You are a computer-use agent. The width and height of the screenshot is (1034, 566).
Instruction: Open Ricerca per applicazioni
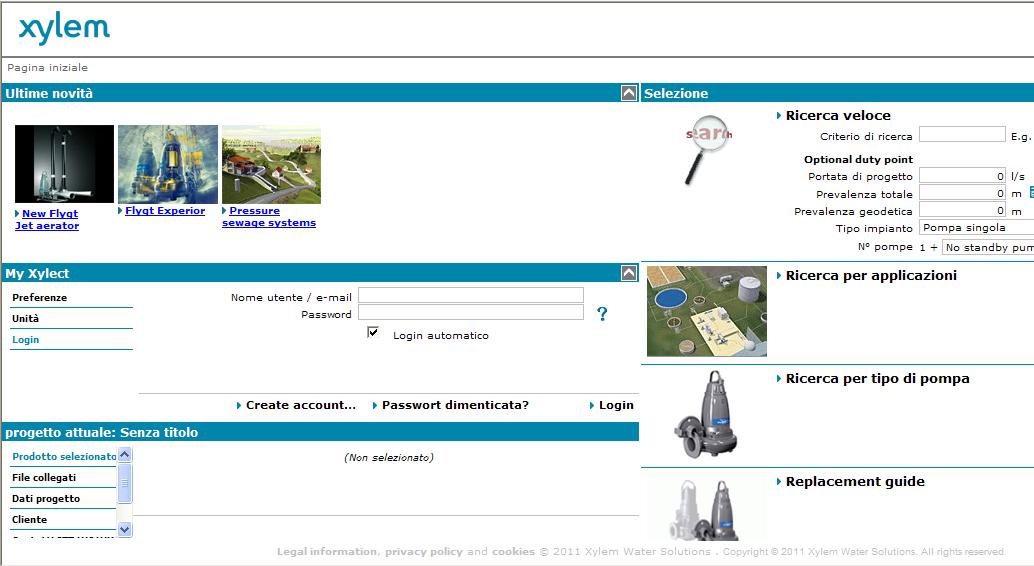(x=870, y=276)
